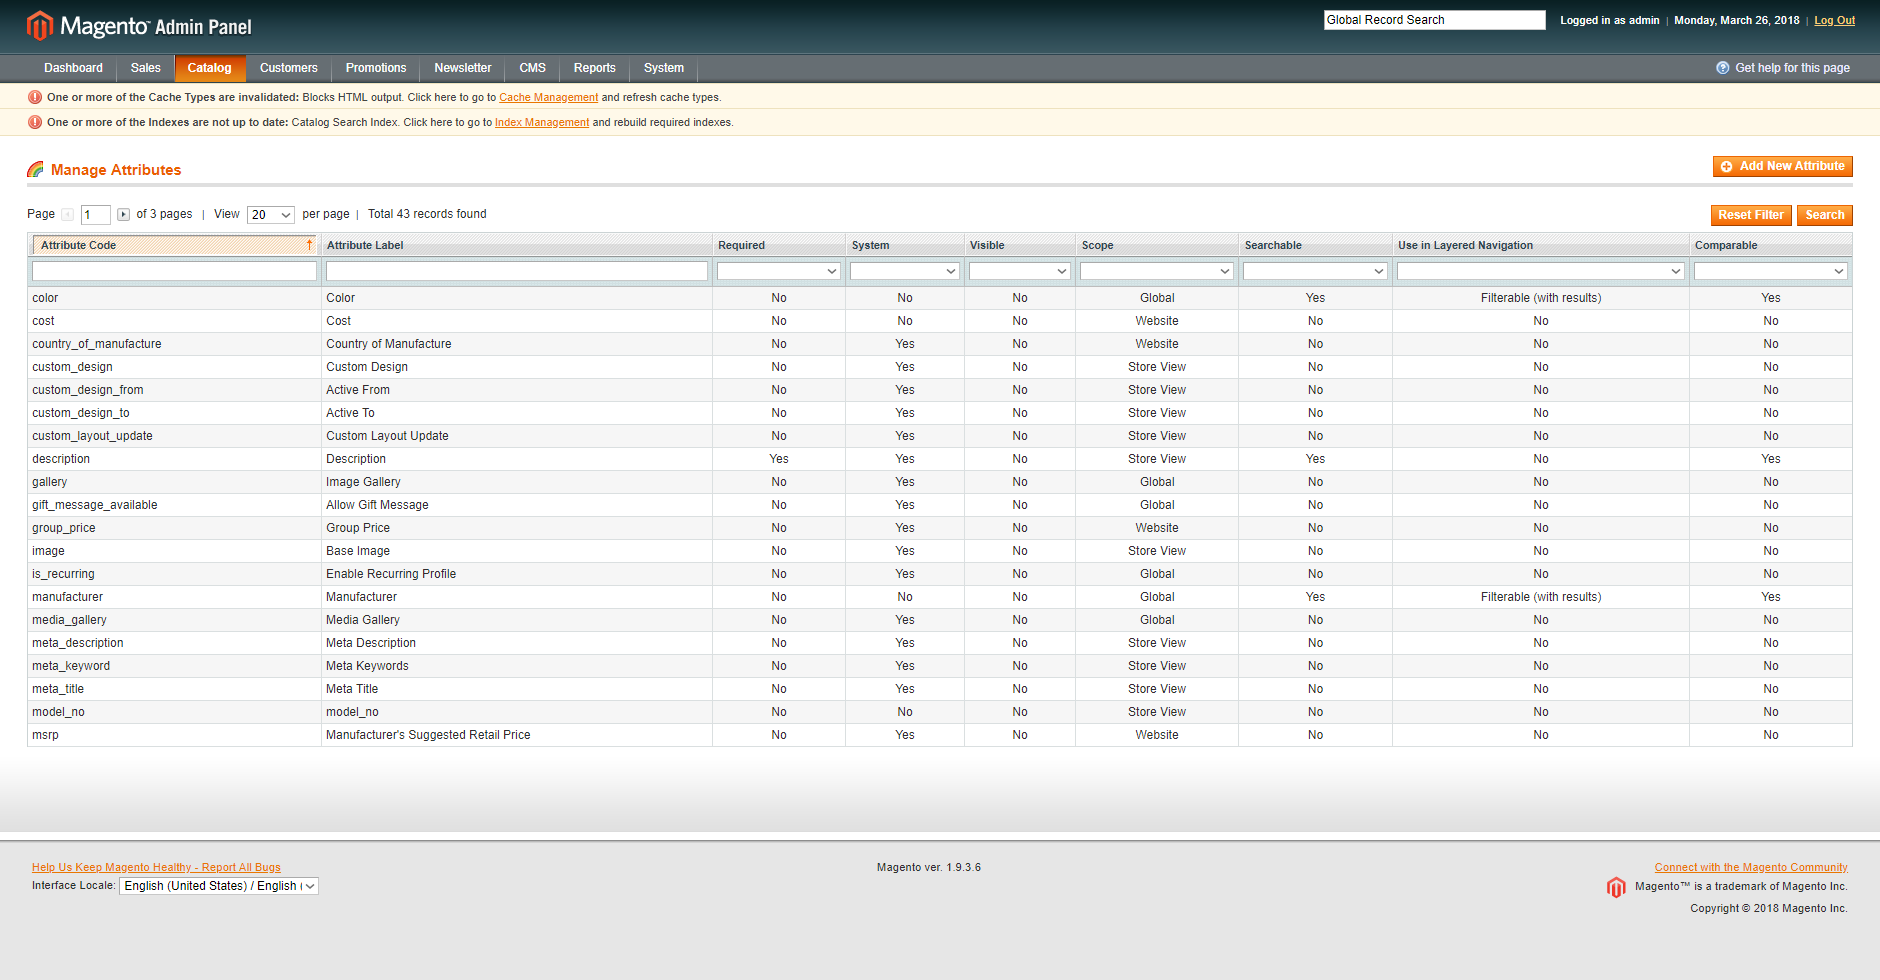1880x980 pixels.
Task: Open the Comparable filter dropdown
Action: [1770, 271]
